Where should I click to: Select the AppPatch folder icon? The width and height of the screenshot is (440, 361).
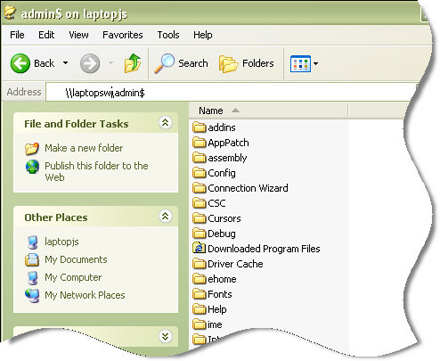tap(199, 143)
